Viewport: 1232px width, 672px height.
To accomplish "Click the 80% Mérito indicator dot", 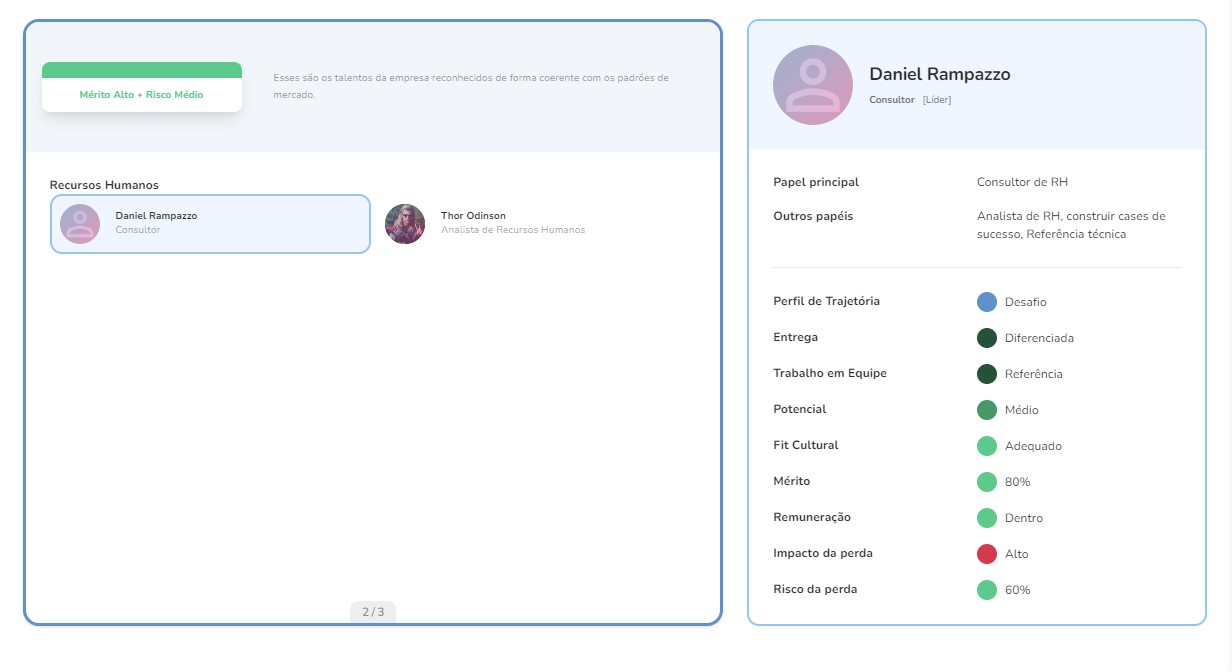I will tap(987, 482).
